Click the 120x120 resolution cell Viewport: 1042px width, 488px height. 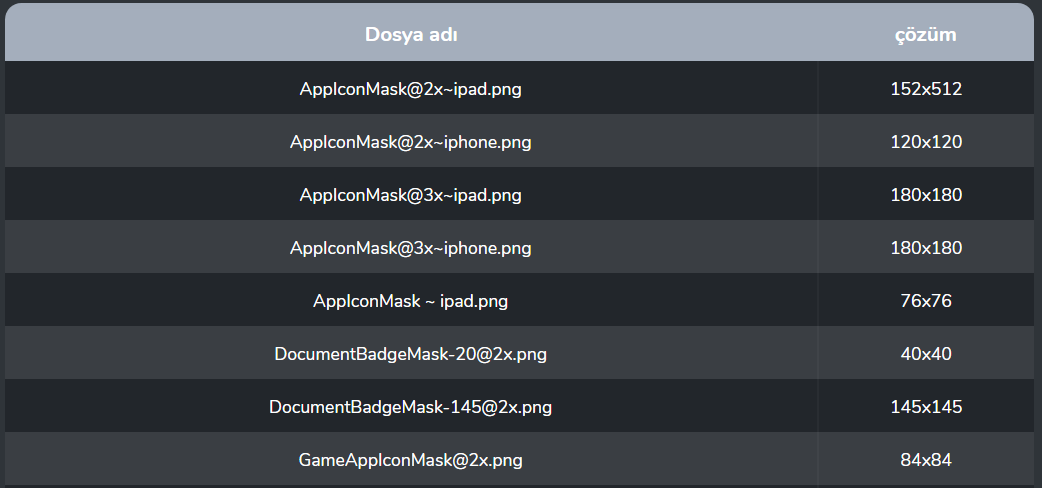pos(926,142)
